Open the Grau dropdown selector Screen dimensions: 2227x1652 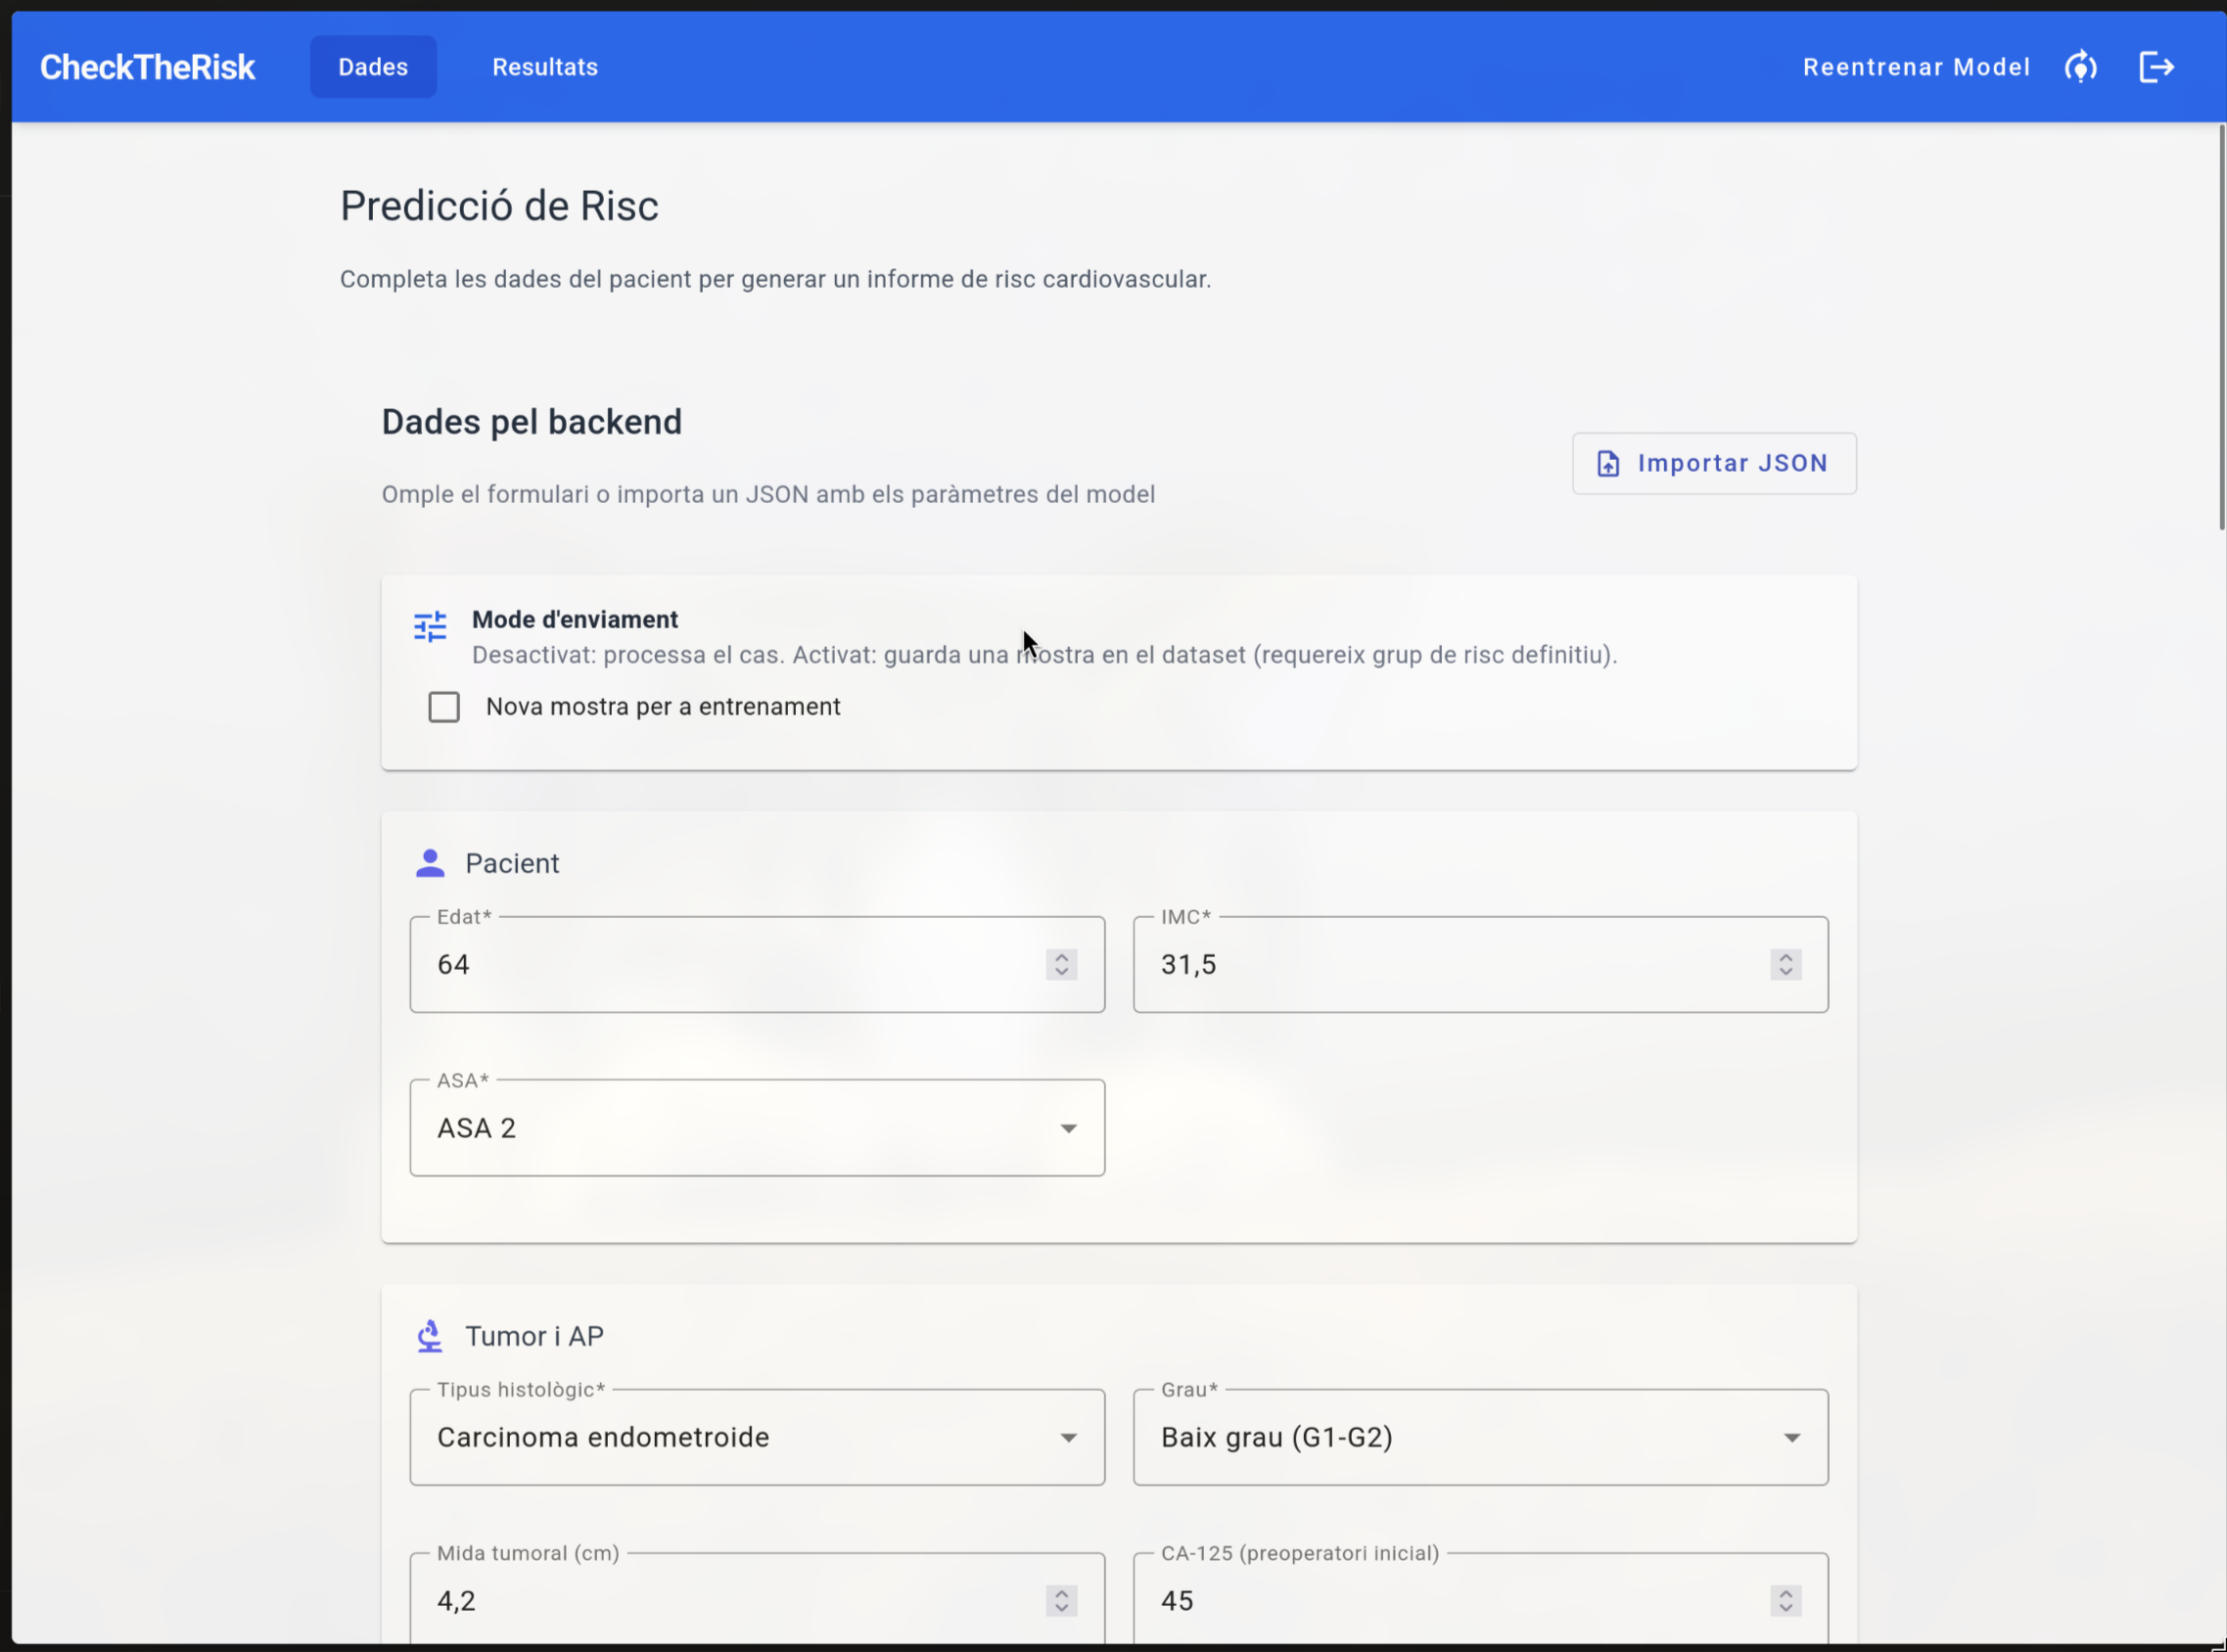click(x=1480, y=1437)
